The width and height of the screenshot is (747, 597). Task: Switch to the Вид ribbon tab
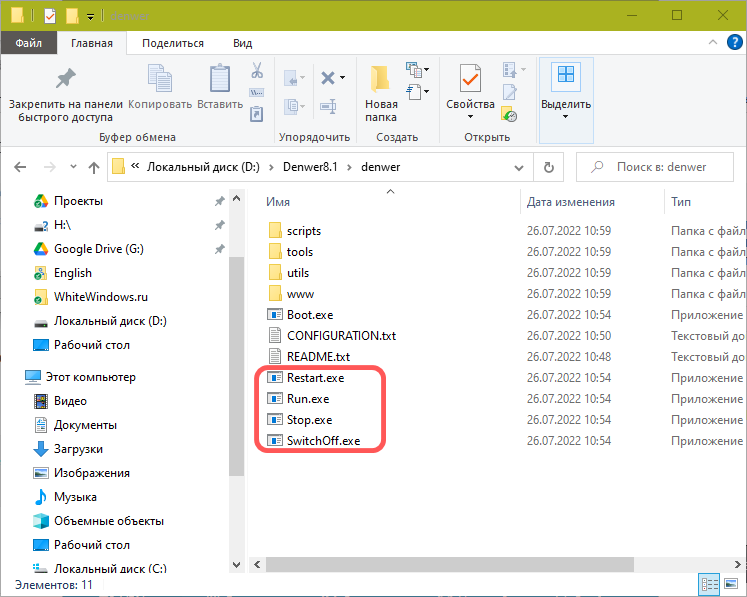tap(242, 43)
